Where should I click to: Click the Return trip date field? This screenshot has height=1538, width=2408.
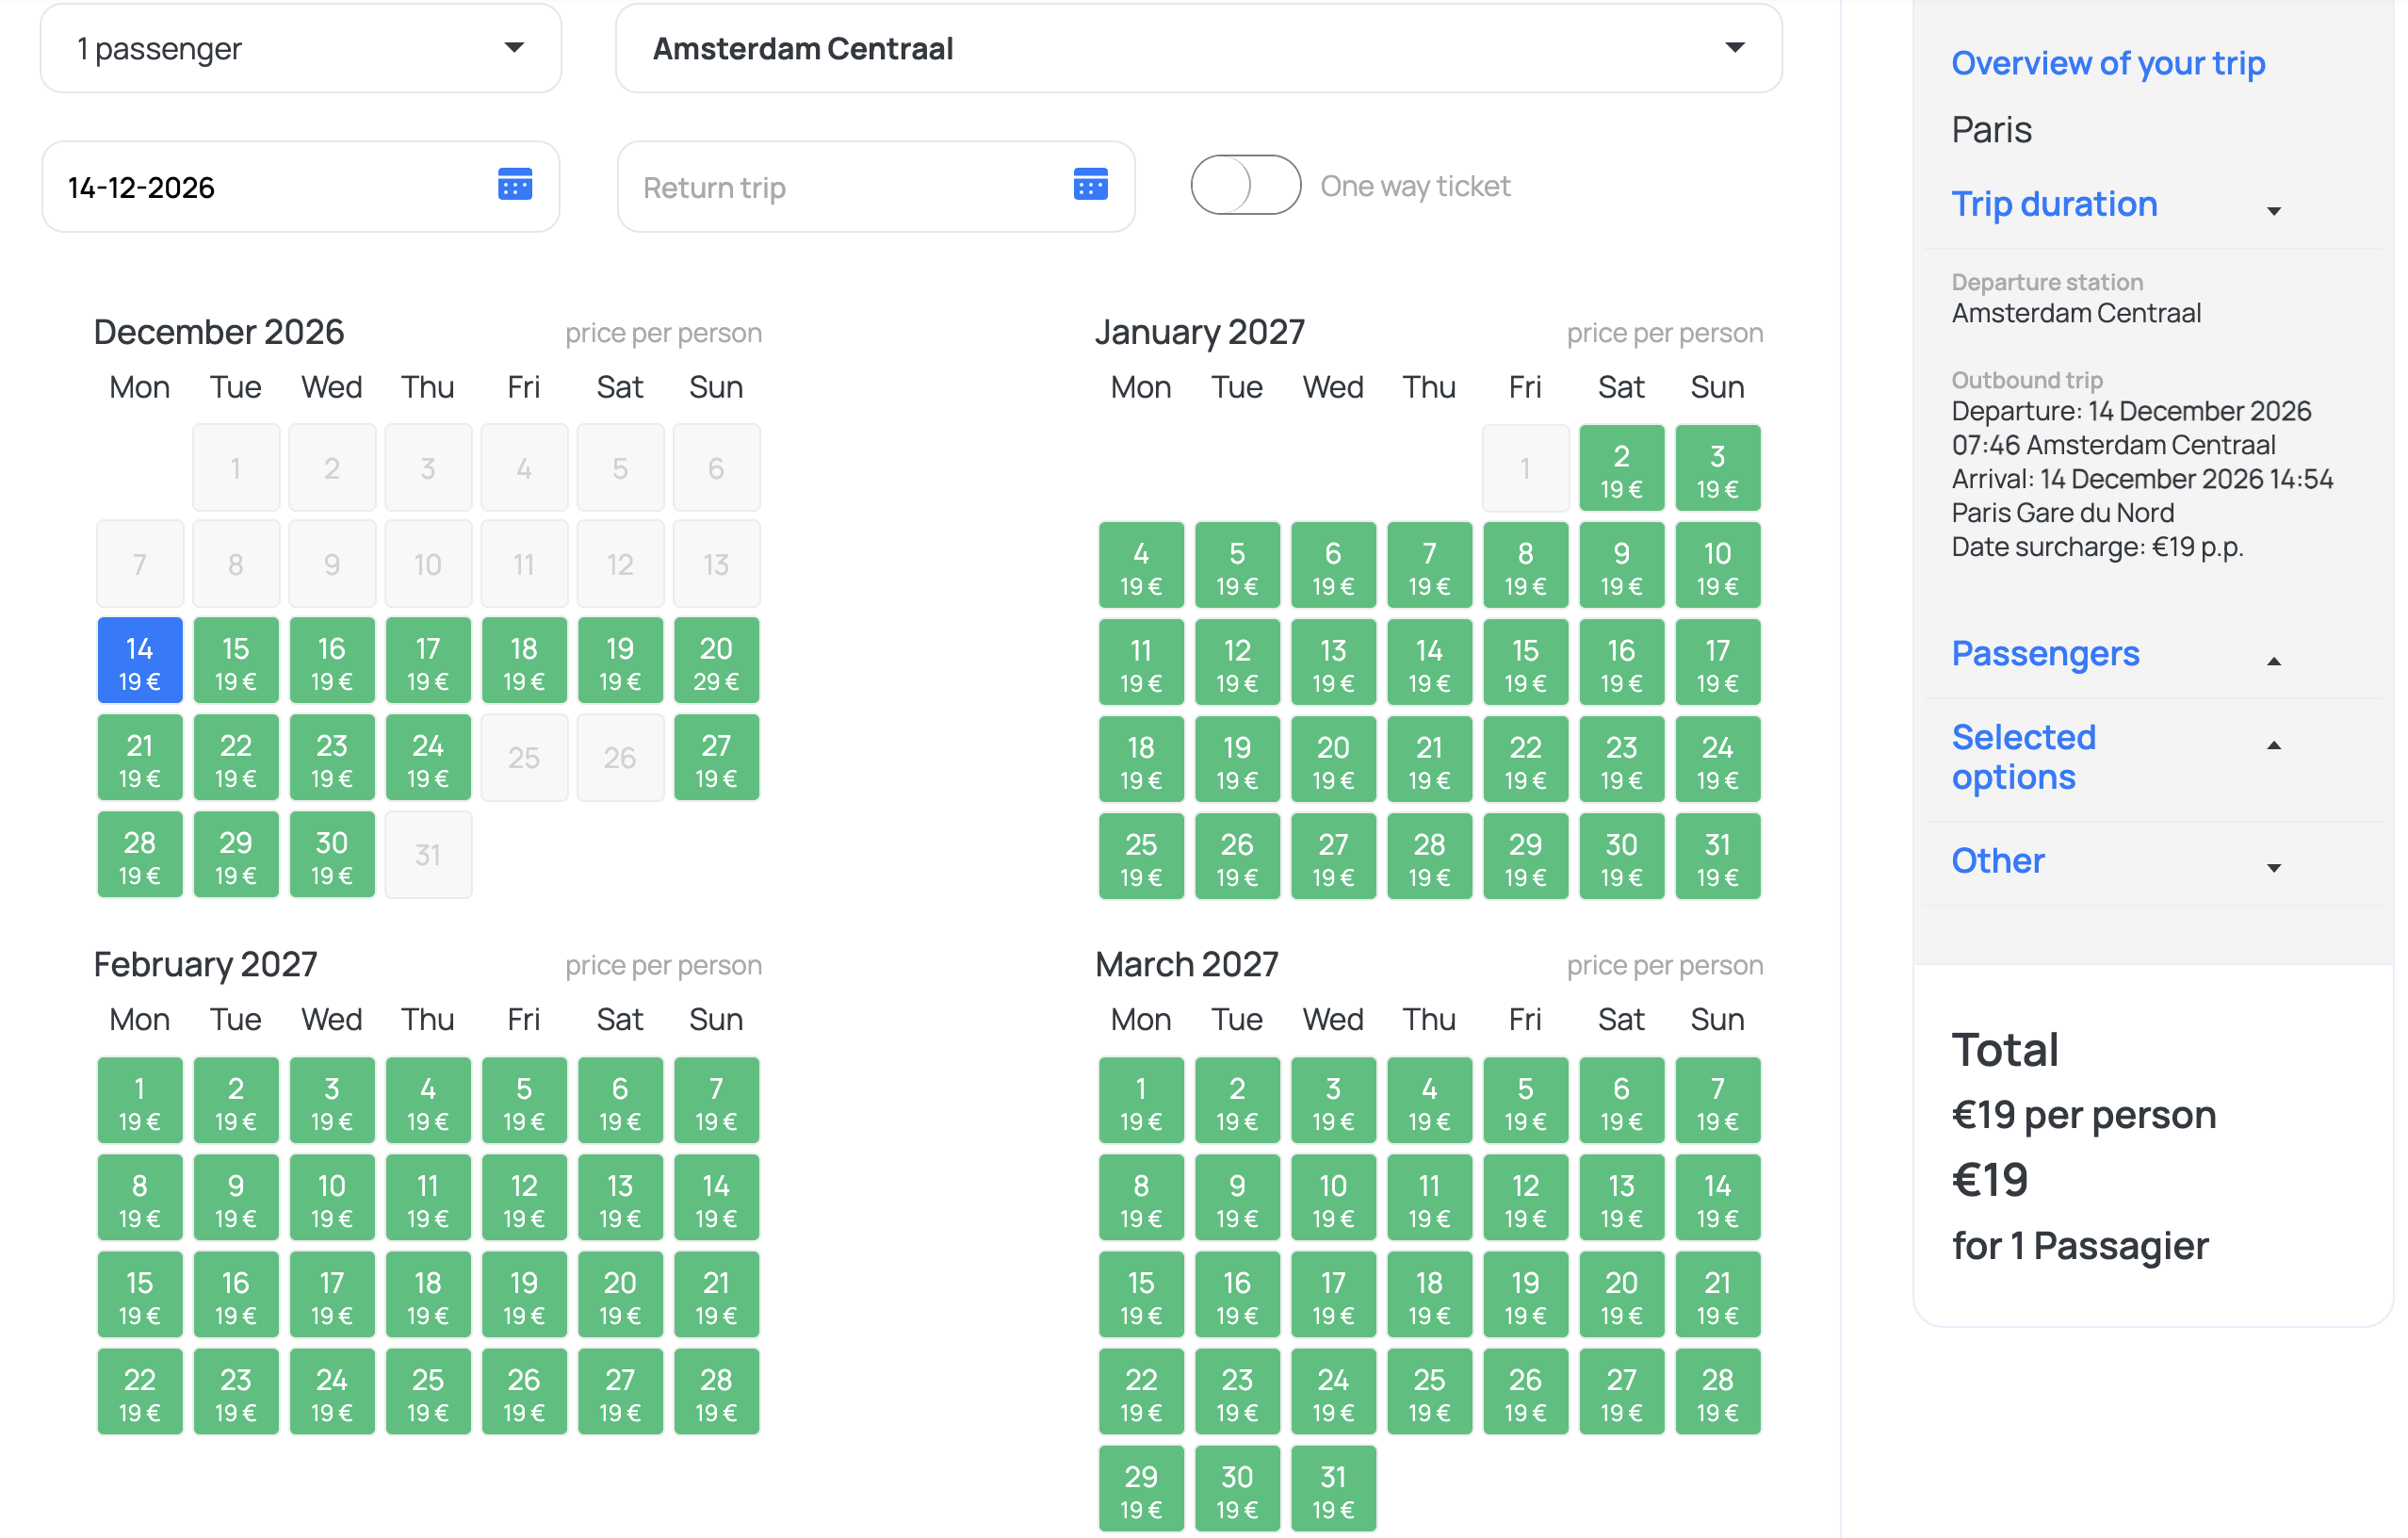876,187
